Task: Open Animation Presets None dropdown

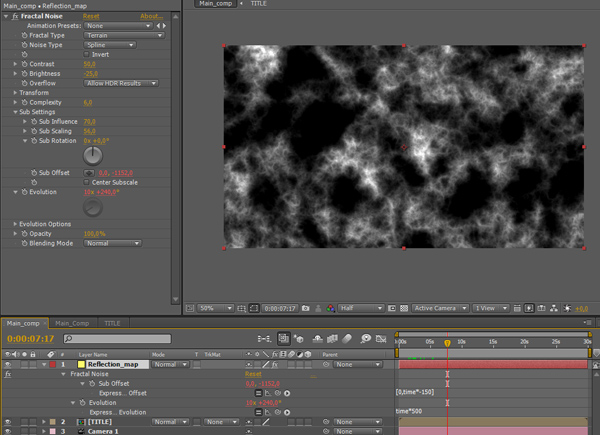Action: [118, 26]
